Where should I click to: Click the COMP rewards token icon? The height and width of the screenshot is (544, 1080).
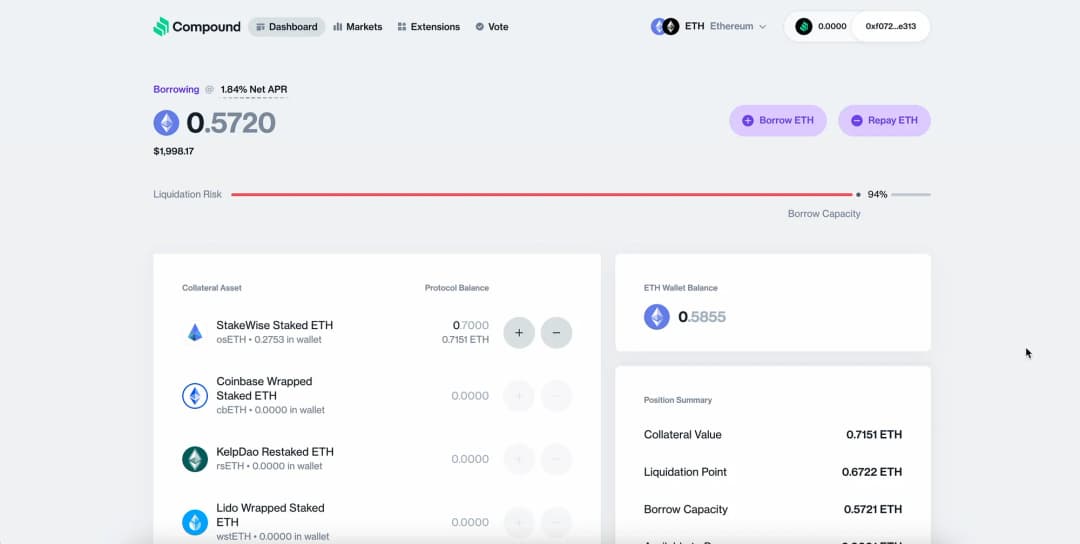804,27
